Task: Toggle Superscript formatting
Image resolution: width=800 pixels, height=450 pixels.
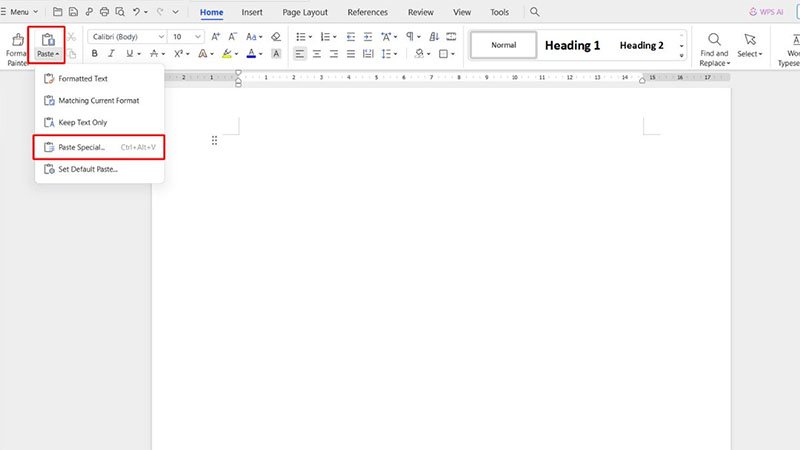Action: [x=178, y=54]
